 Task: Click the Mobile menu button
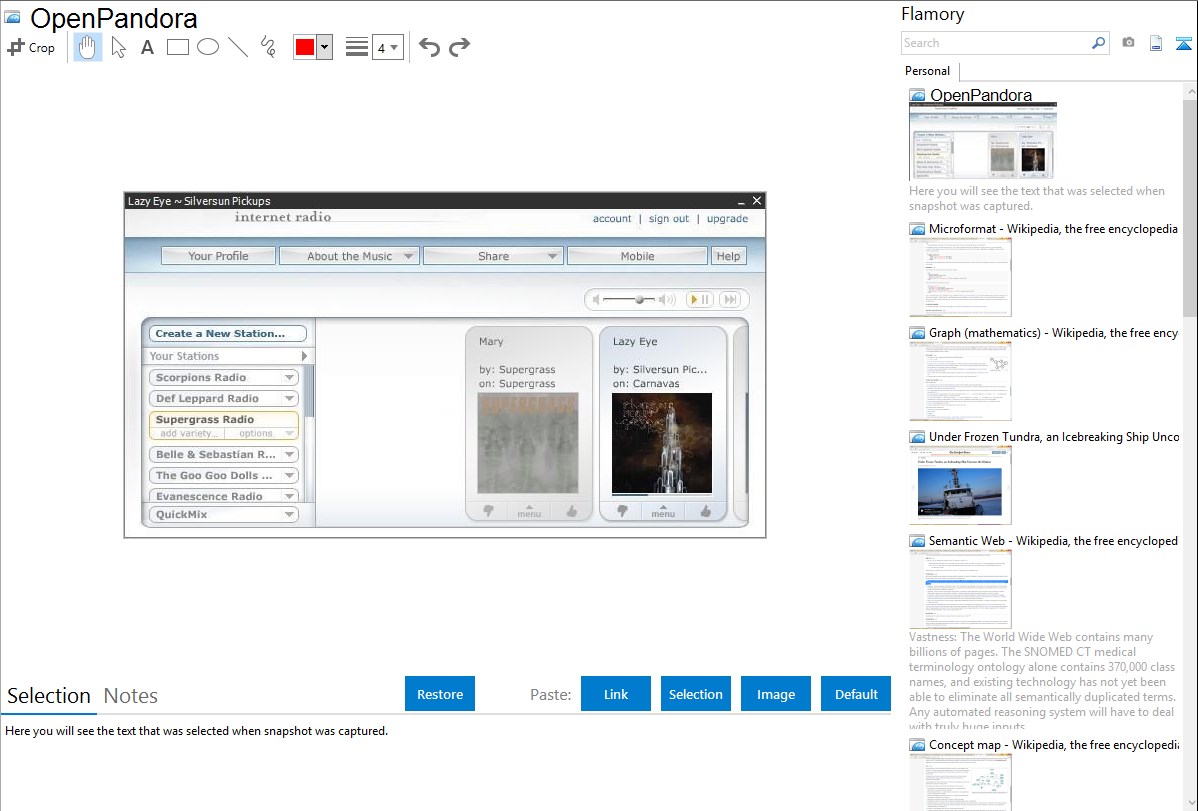[x=637, y=256]
